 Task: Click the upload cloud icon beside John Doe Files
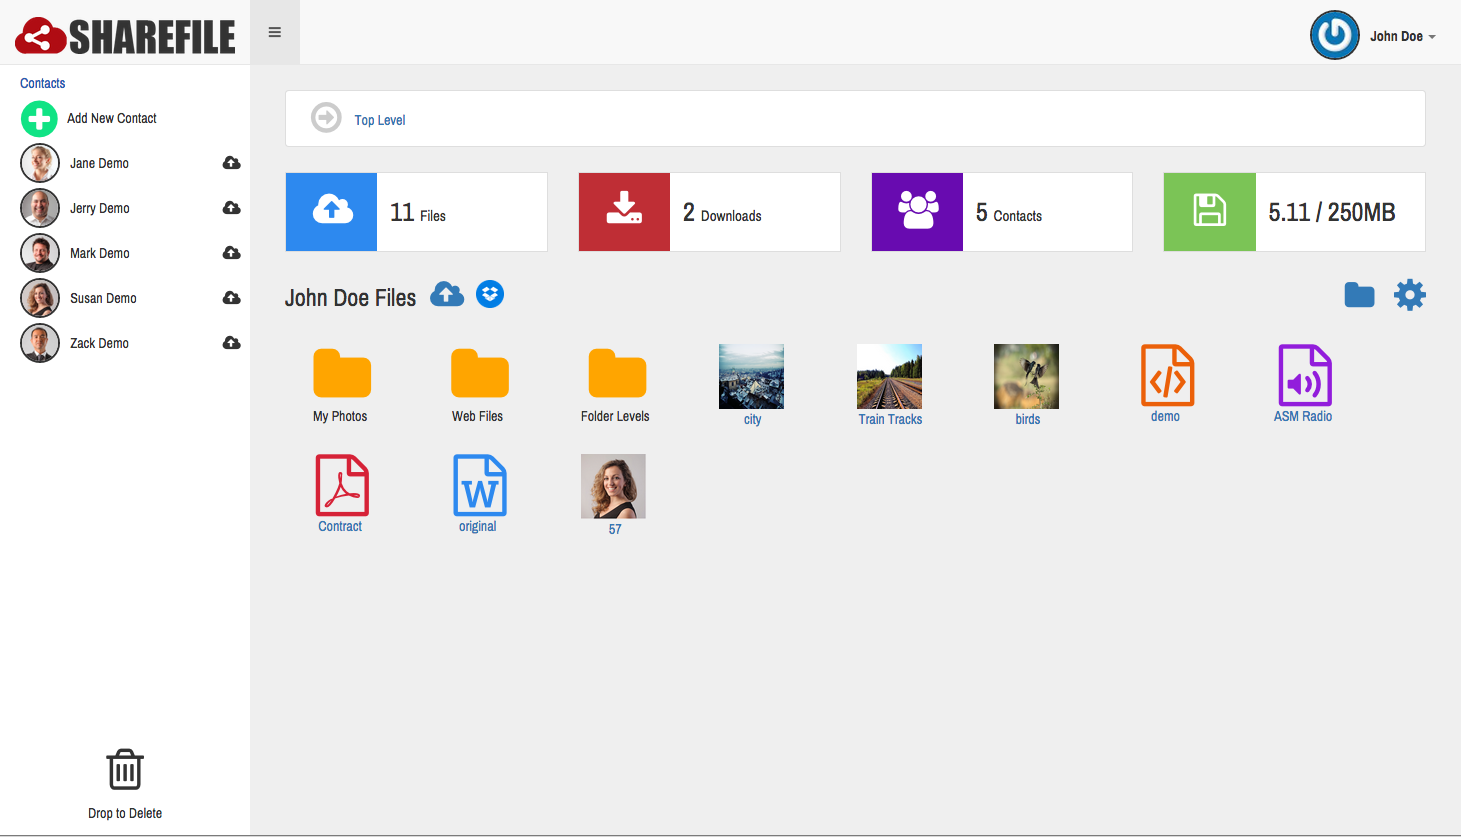(447, 295)
